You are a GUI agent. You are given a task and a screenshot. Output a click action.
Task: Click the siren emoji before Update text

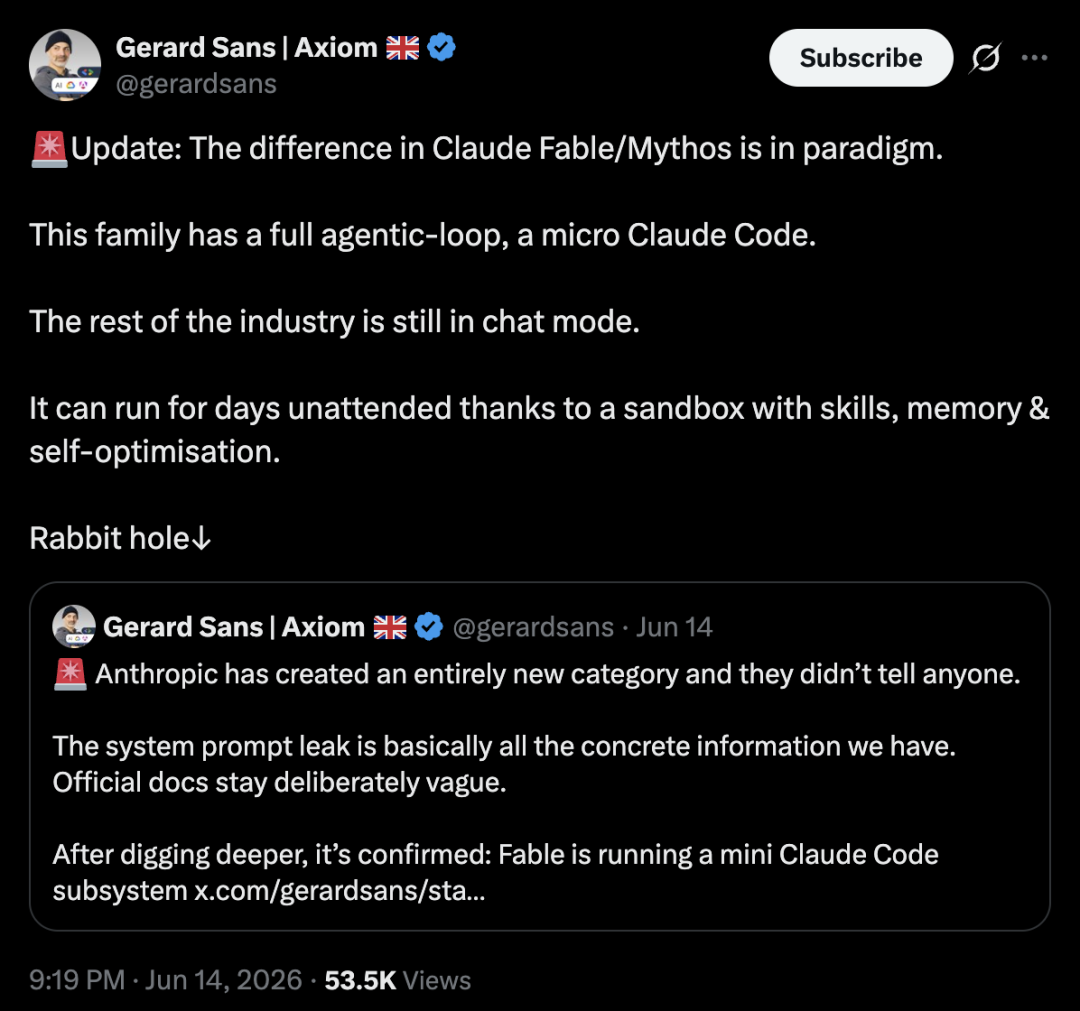pos(50,149)
